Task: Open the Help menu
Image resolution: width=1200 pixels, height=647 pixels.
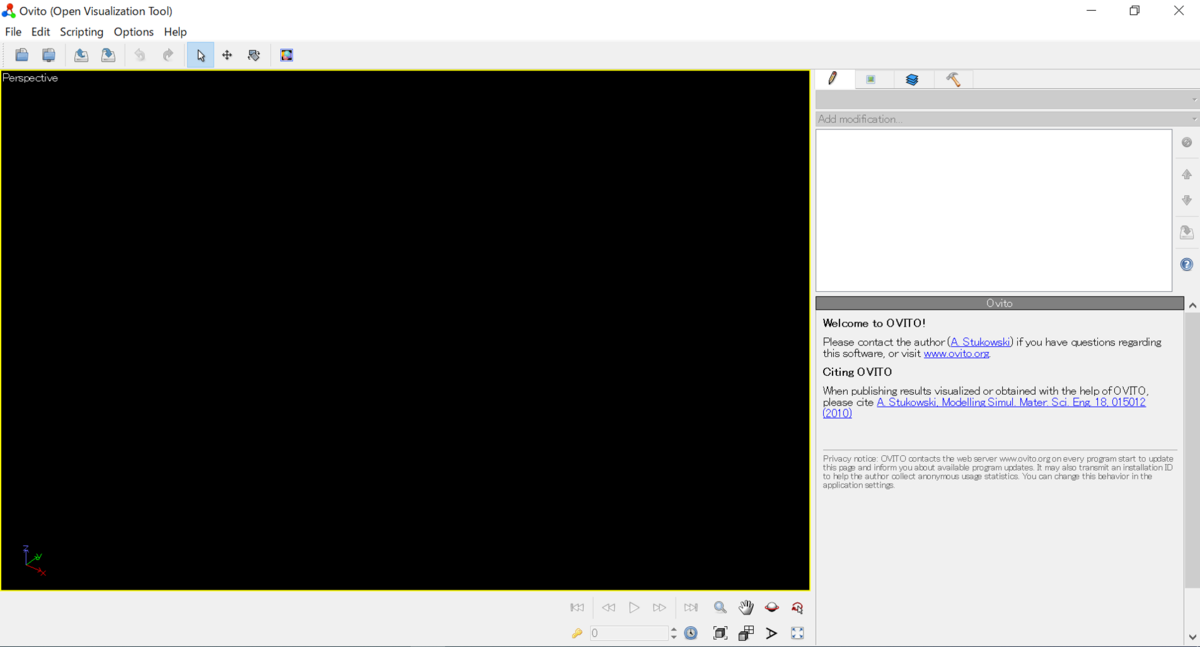Action: 175,32
